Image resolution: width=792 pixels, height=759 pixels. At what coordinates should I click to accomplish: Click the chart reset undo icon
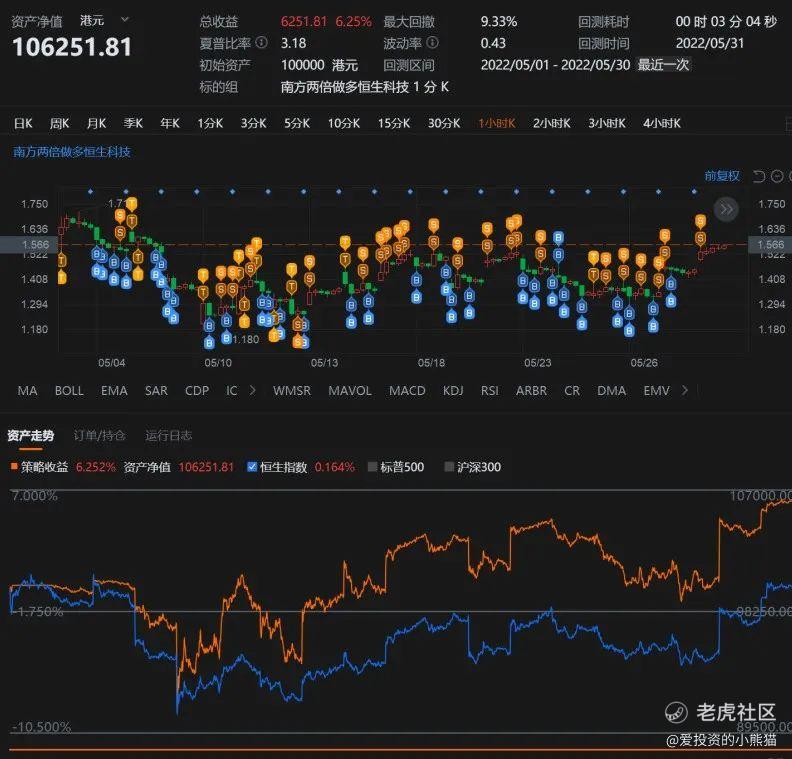759,176
